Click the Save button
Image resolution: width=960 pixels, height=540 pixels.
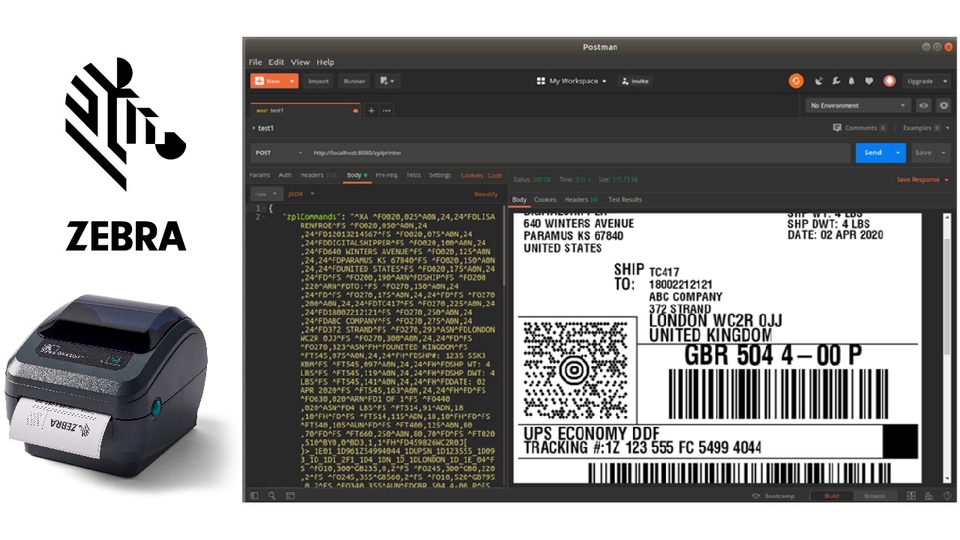[923, 152]
